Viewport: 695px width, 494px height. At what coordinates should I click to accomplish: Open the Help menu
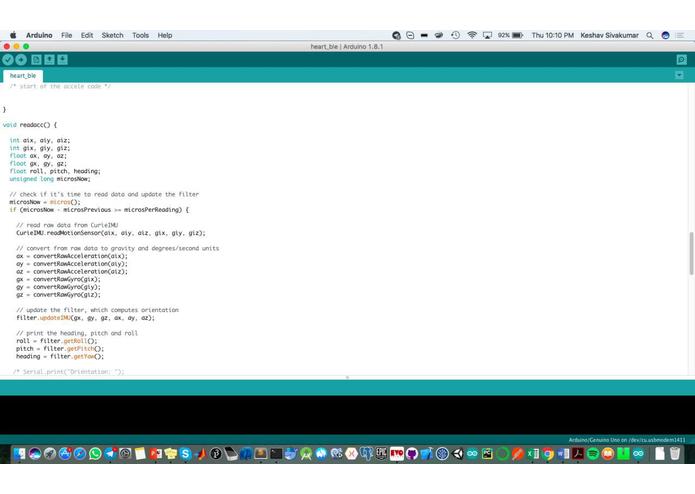[165, 35]
